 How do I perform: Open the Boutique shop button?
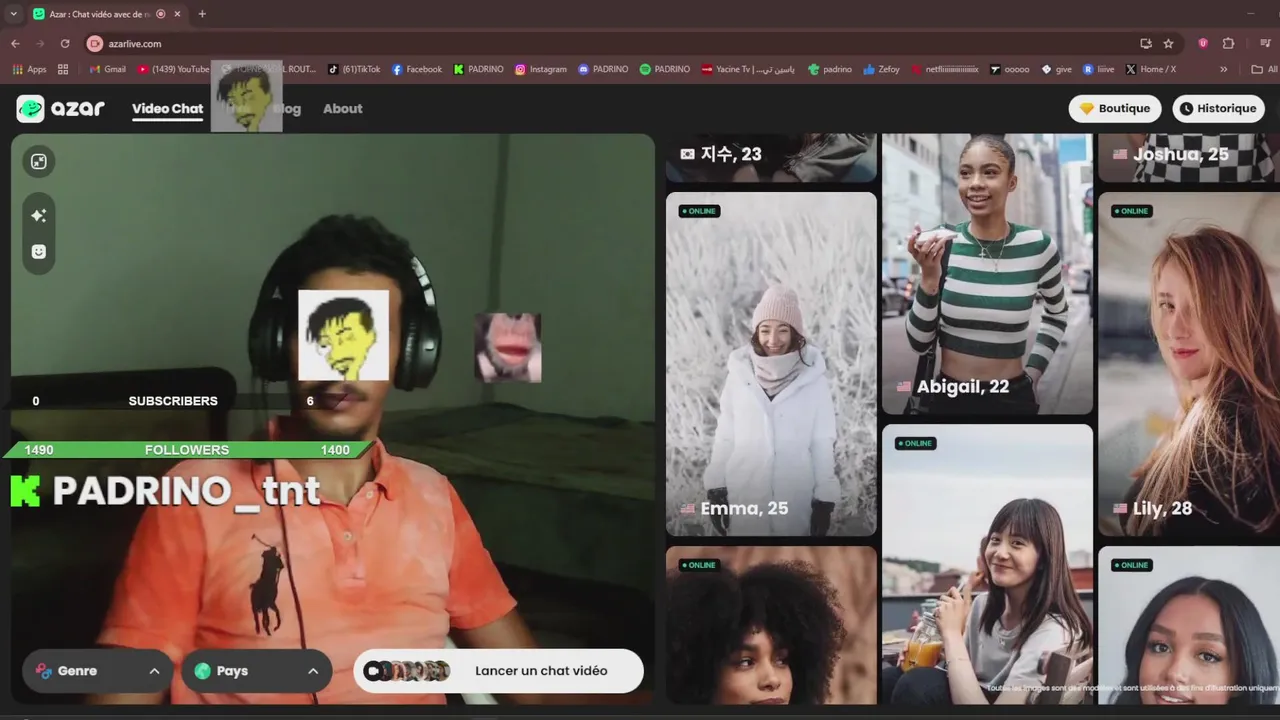(x=1115, y=108)
